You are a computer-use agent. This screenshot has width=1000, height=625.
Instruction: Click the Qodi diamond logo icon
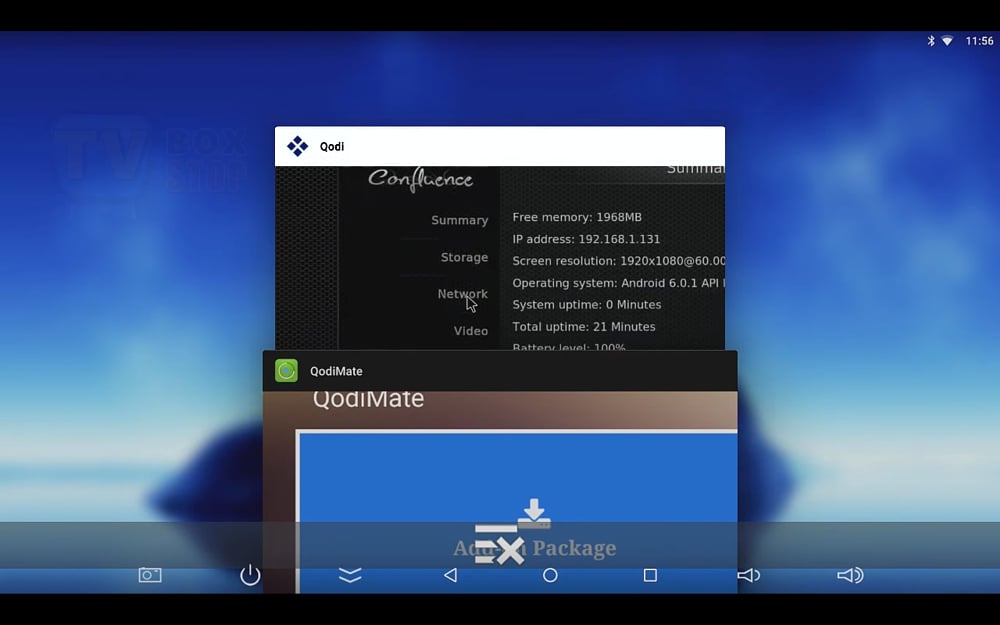pos(297,146)
